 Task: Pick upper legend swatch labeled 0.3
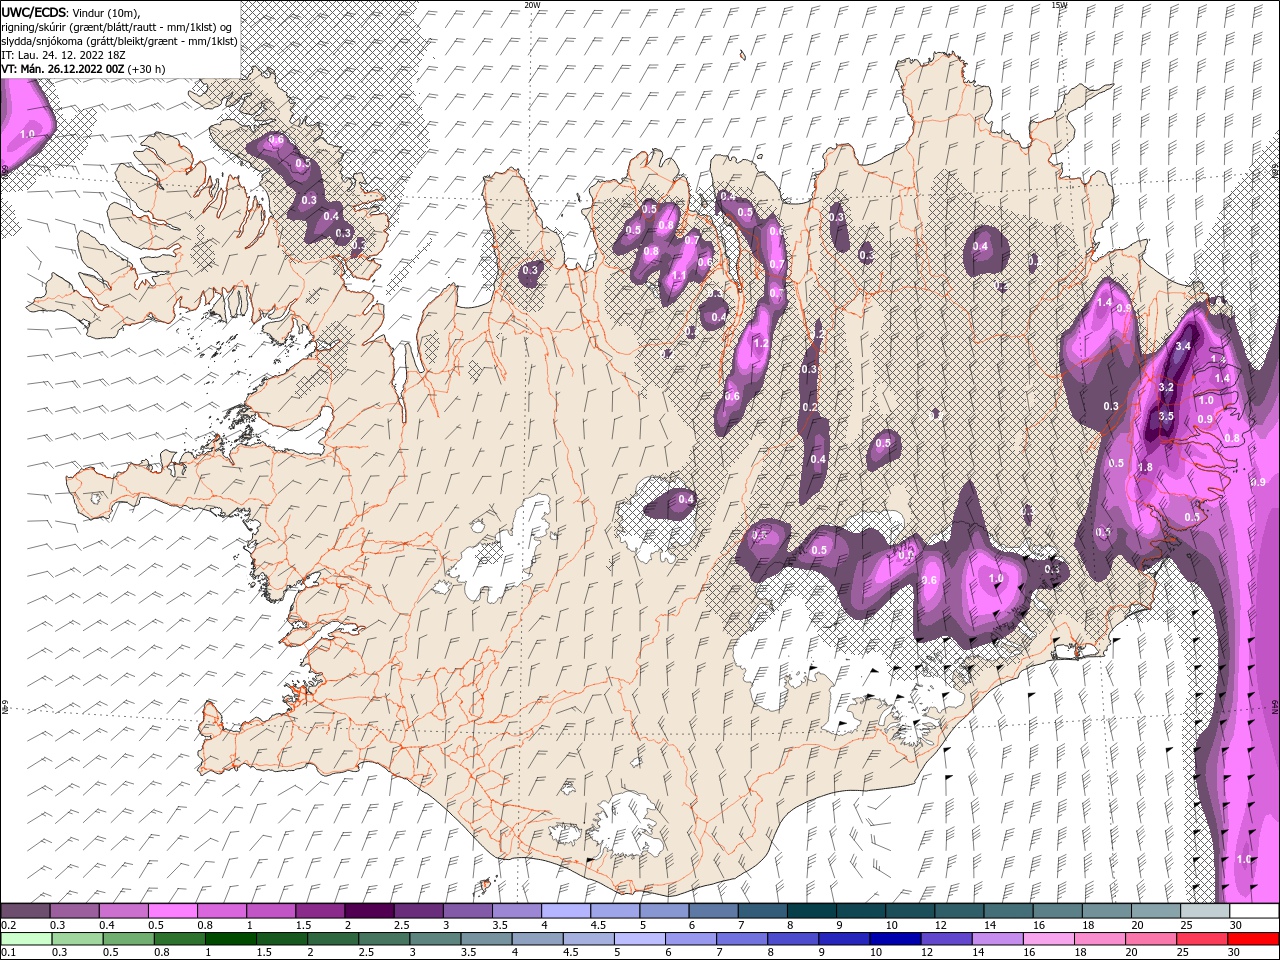(74, 911)
